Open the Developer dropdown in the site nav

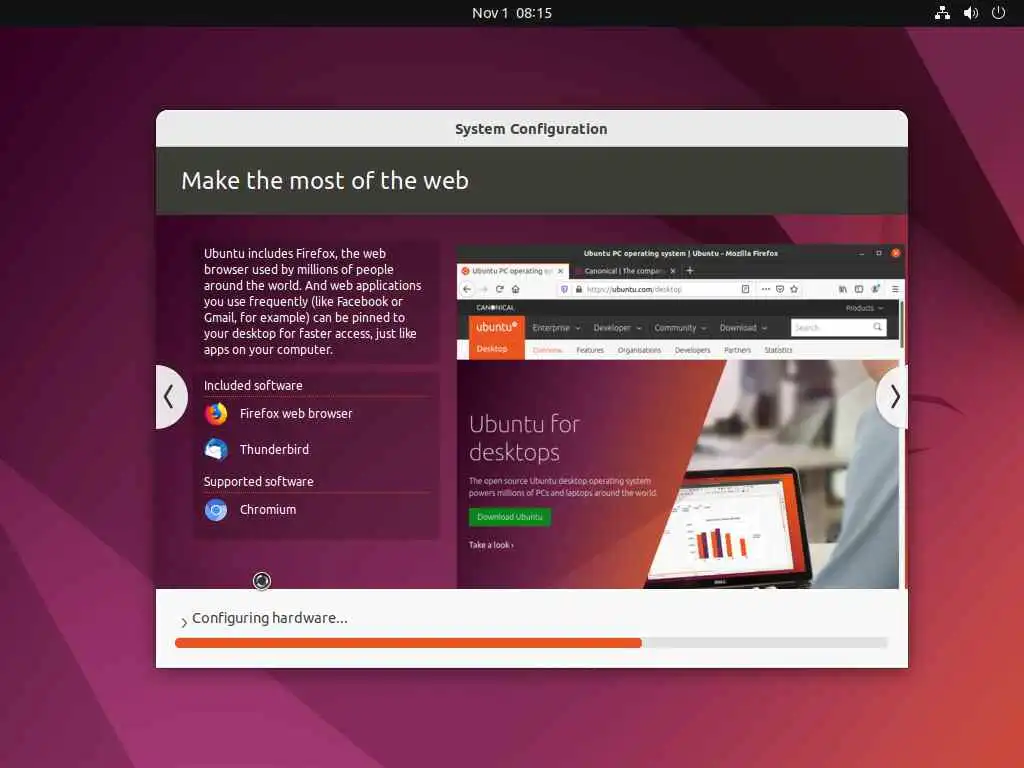(x=617, y=328)
